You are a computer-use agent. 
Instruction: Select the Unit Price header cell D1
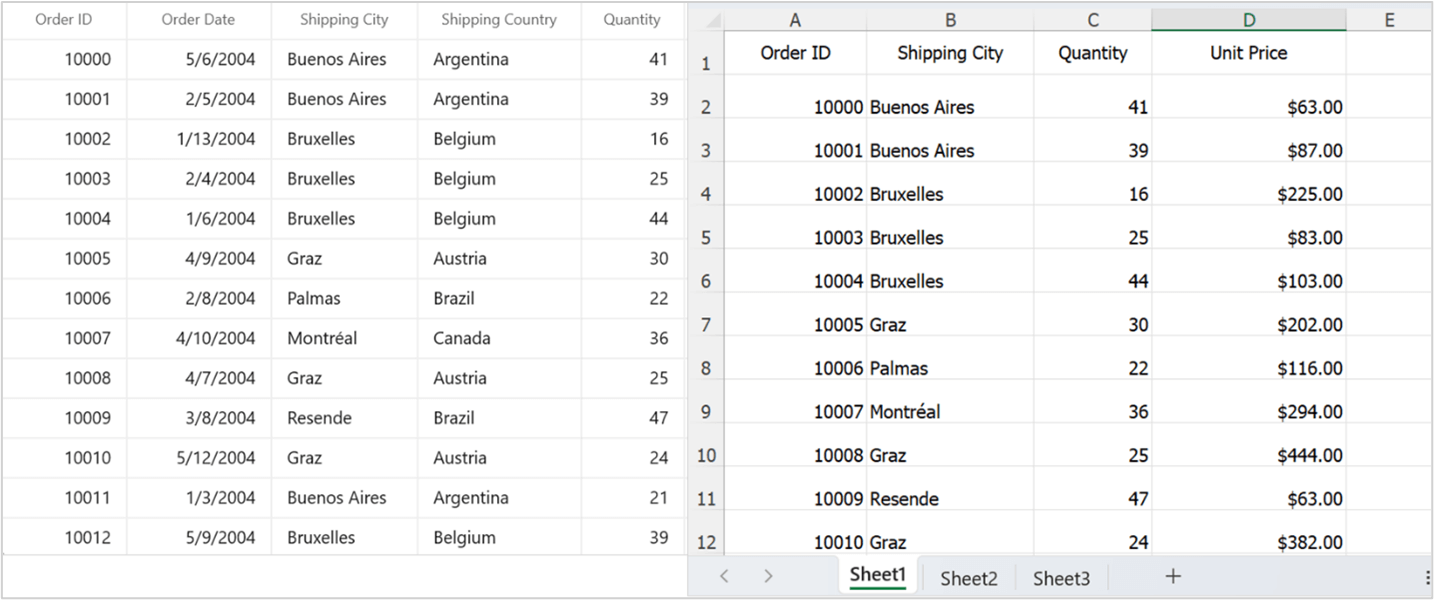pos(1250,53)
